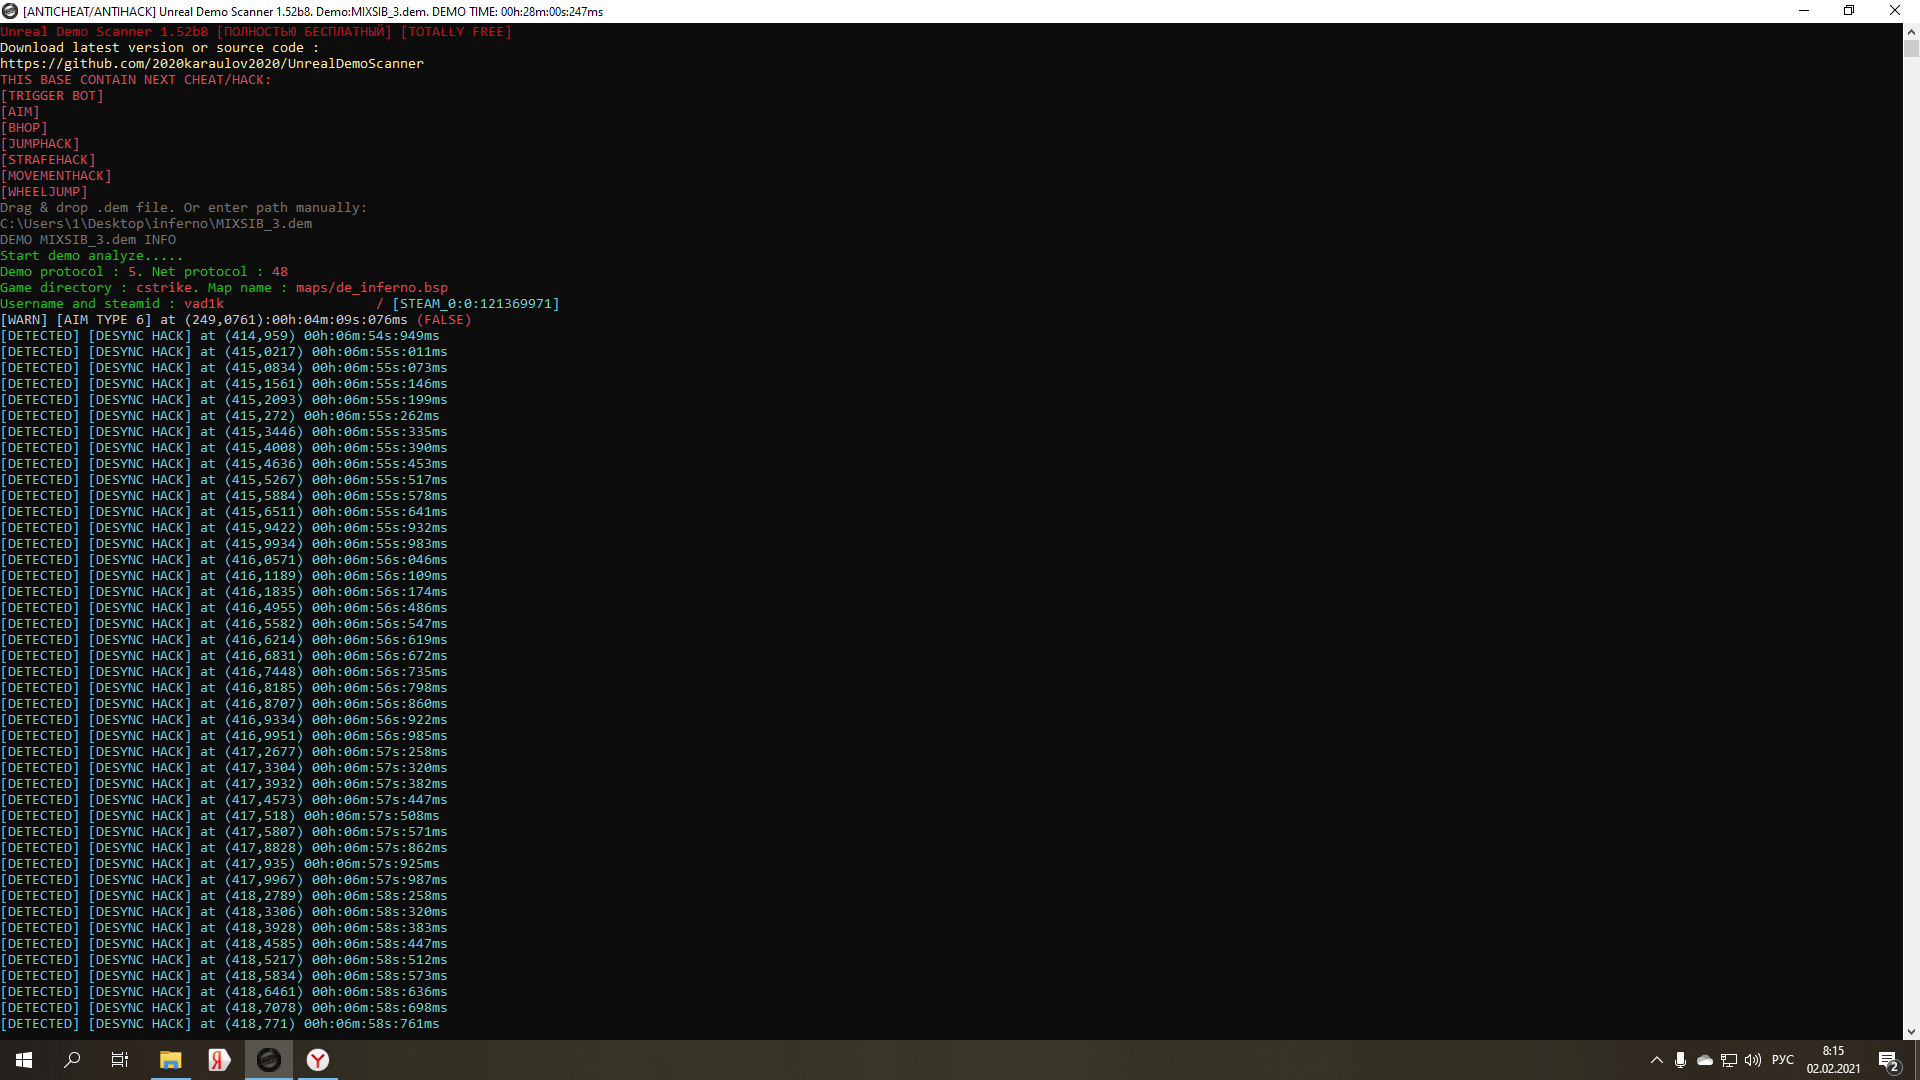Open the notification center icon
This screenshot has width=1920, height=1080.
[x=1888, y=1060]
